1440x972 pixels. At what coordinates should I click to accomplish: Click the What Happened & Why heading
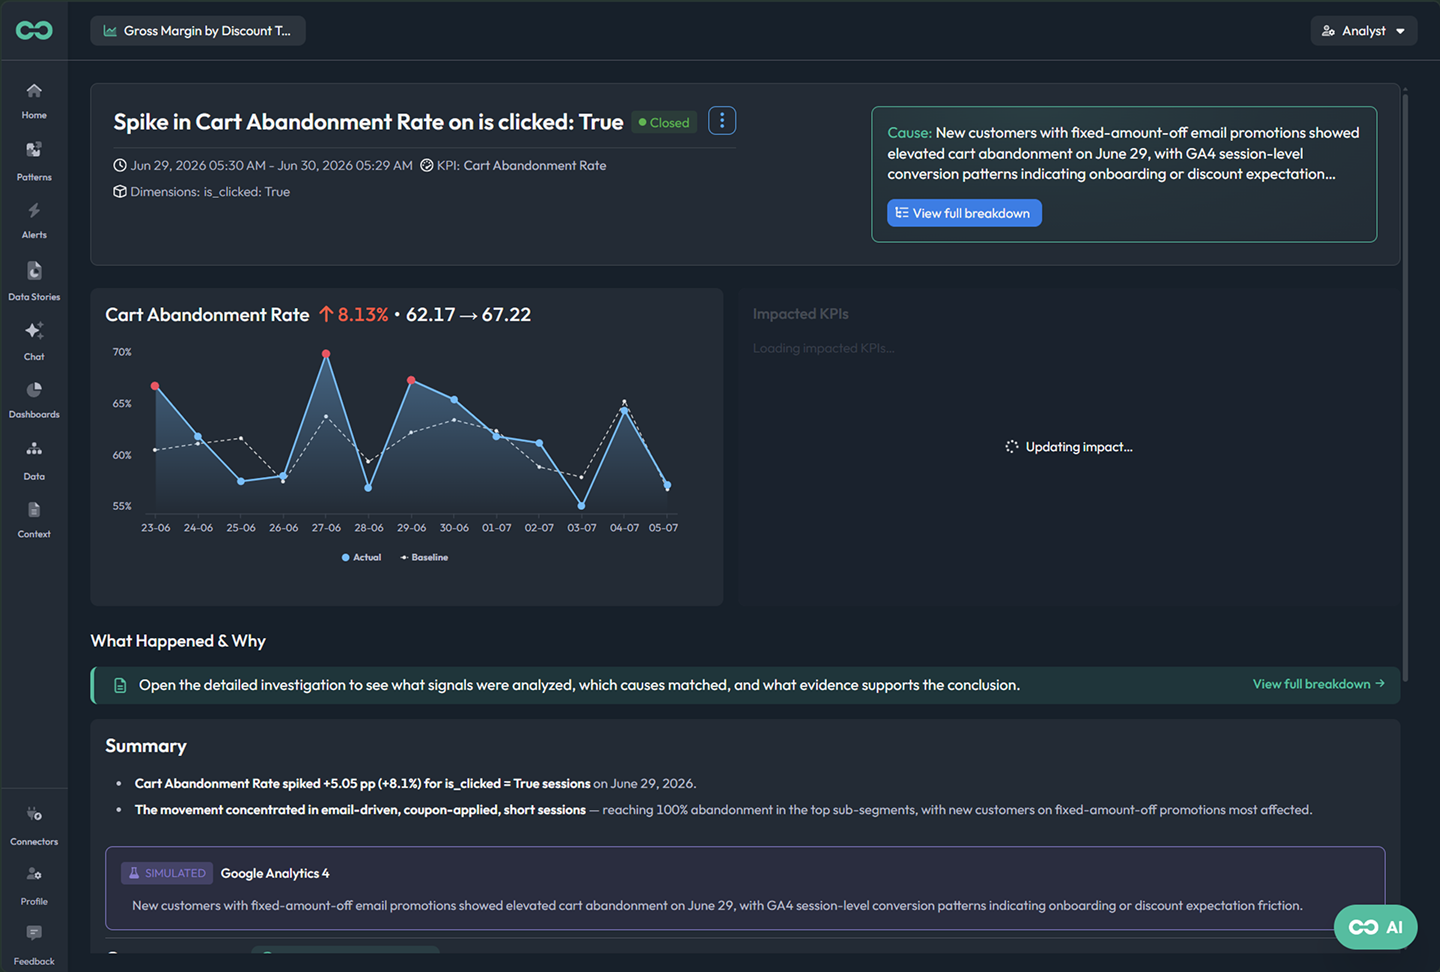(x=178, y=641)
